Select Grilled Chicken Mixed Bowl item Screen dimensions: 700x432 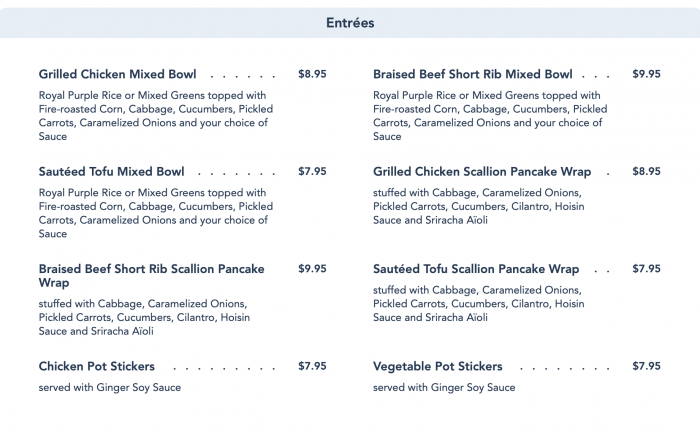click(117, 74)
